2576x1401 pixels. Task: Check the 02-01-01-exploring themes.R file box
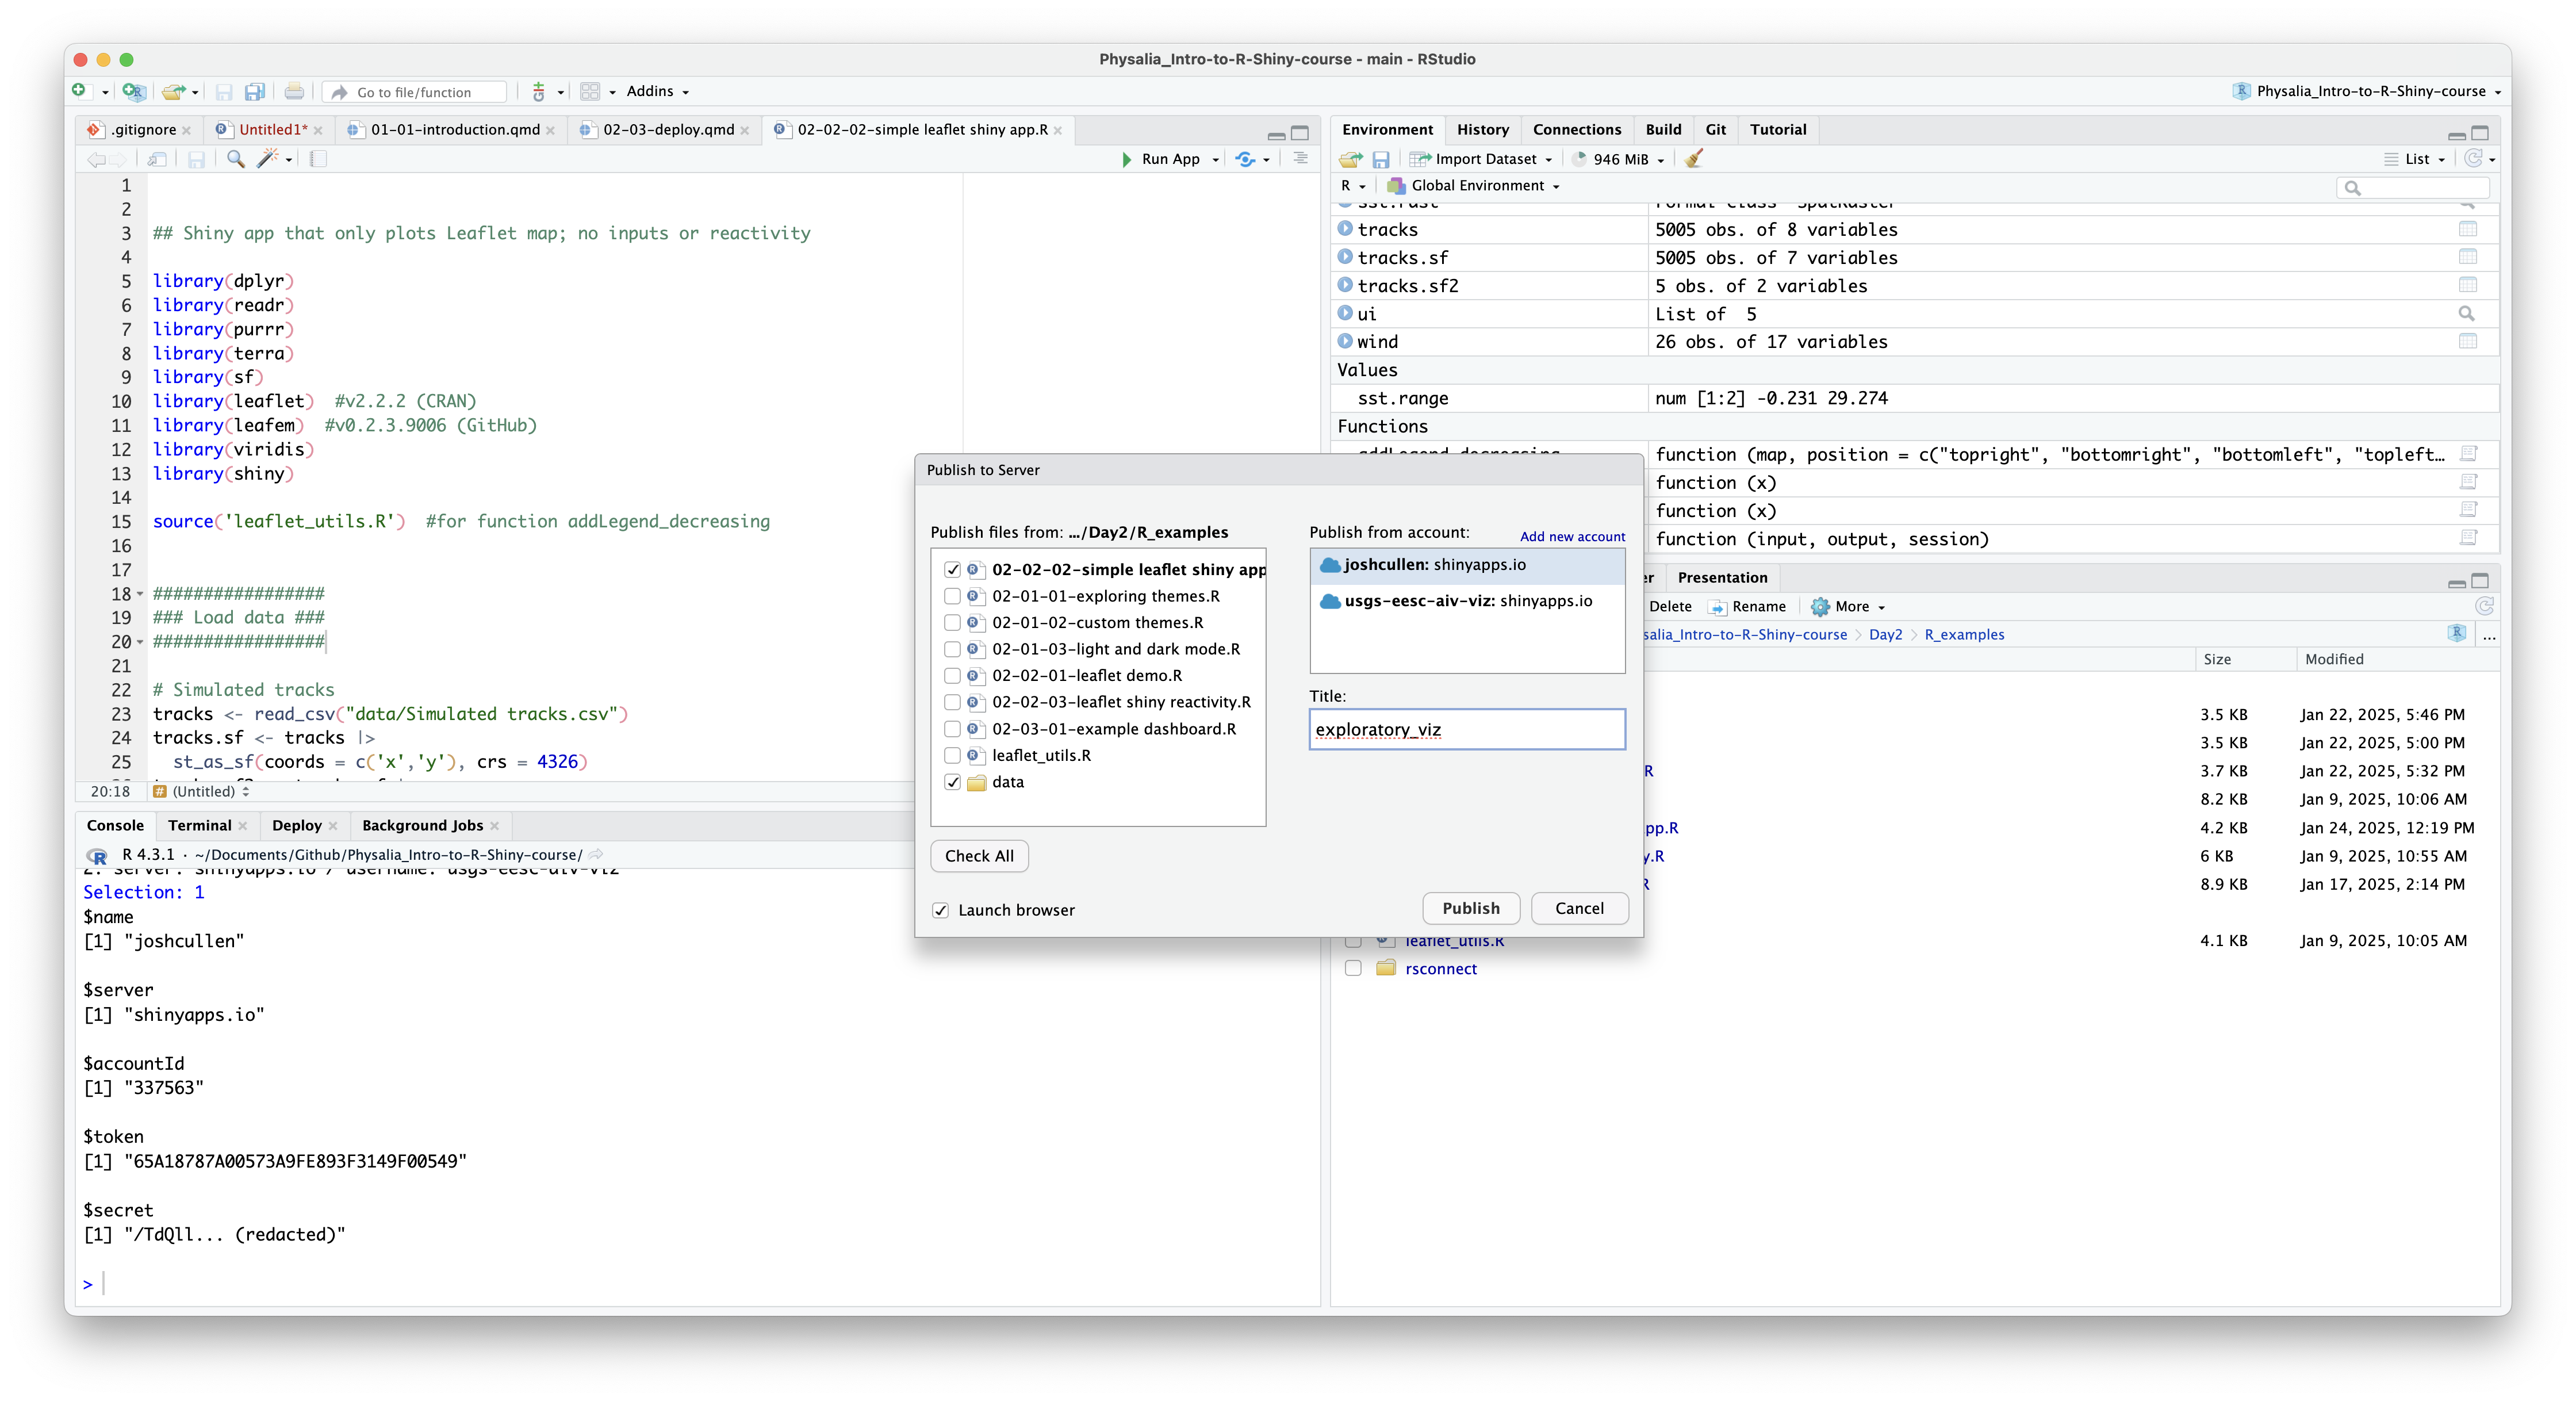pos(952,596)
